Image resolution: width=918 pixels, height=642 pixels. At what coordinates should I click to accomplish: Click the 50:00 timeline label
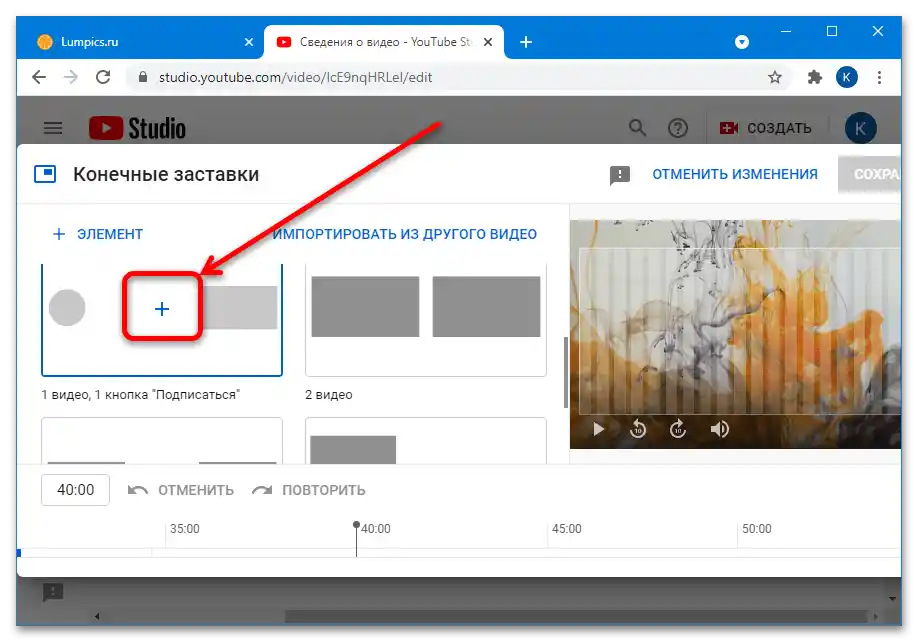[x=756, y=528]
